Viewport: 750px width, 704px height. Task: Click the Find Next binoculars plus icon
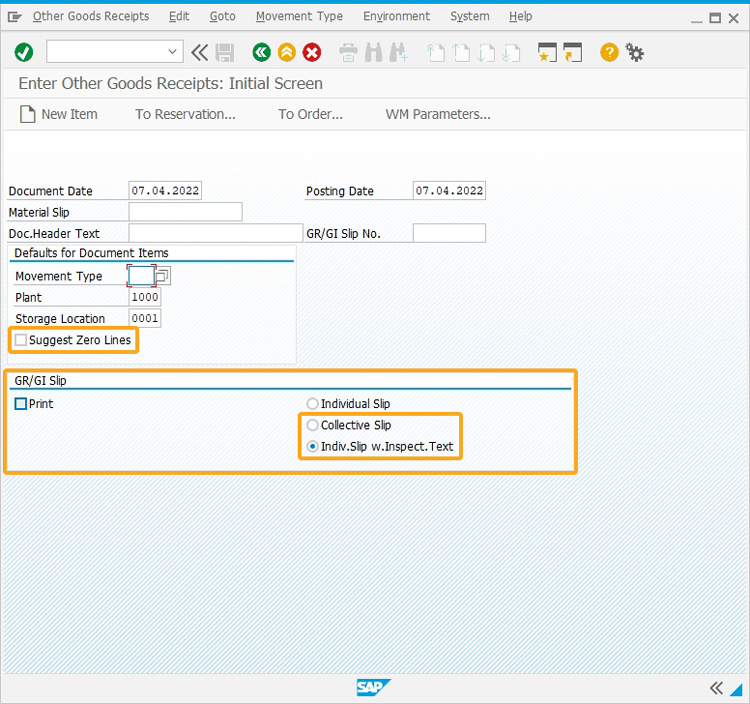click(398, 53)
